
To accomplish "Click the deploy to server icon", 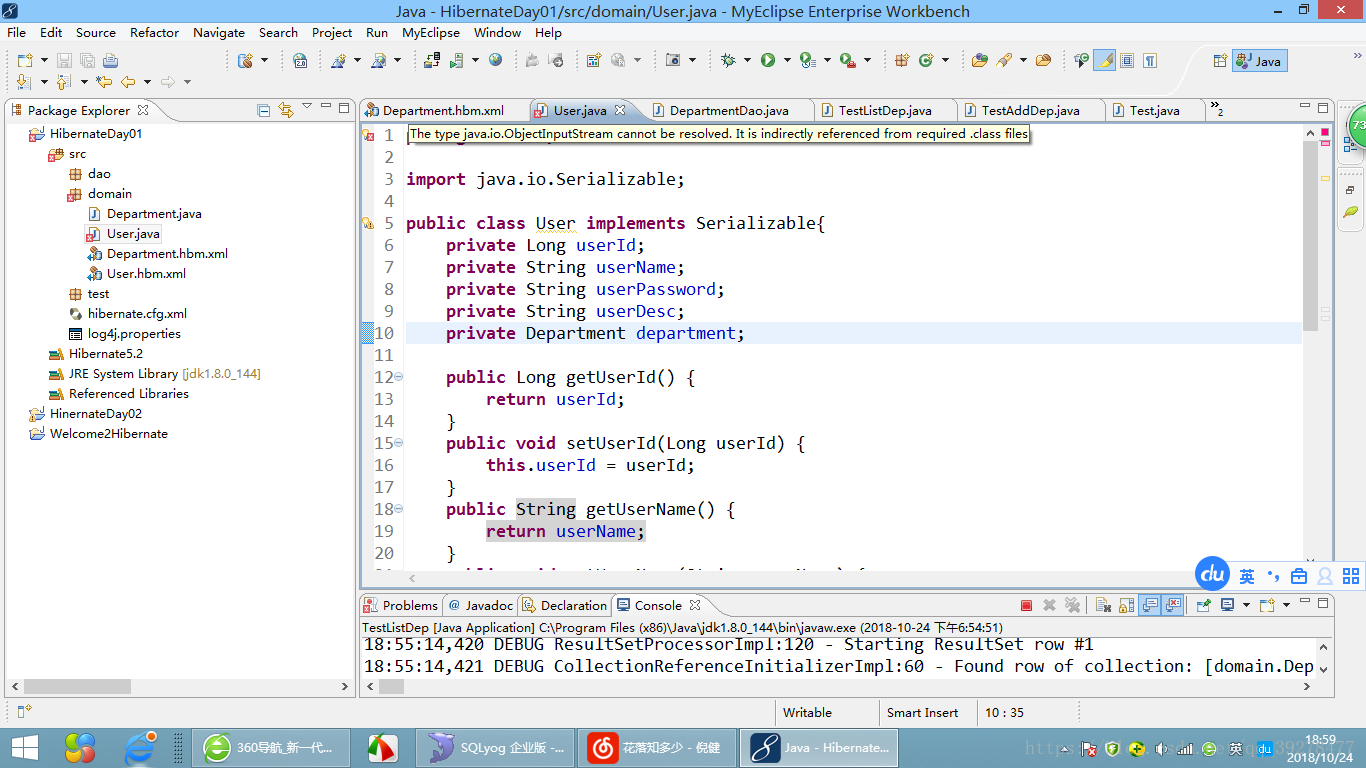I will tap(431, 60).
